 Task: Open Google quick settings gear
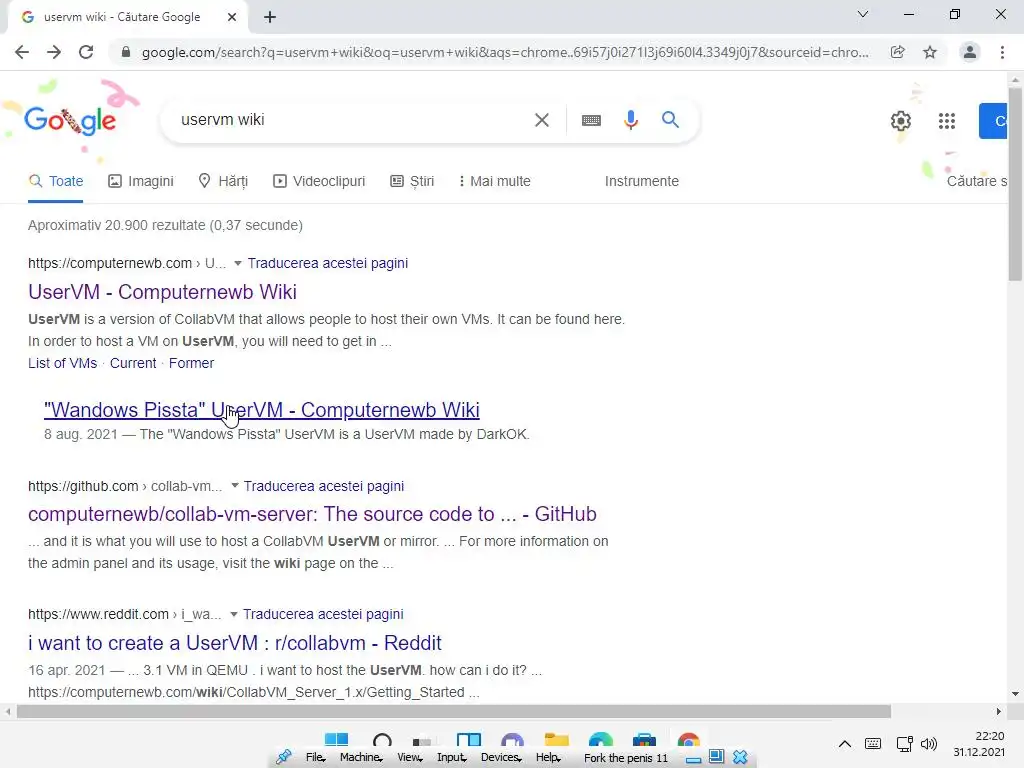point(901,121)
